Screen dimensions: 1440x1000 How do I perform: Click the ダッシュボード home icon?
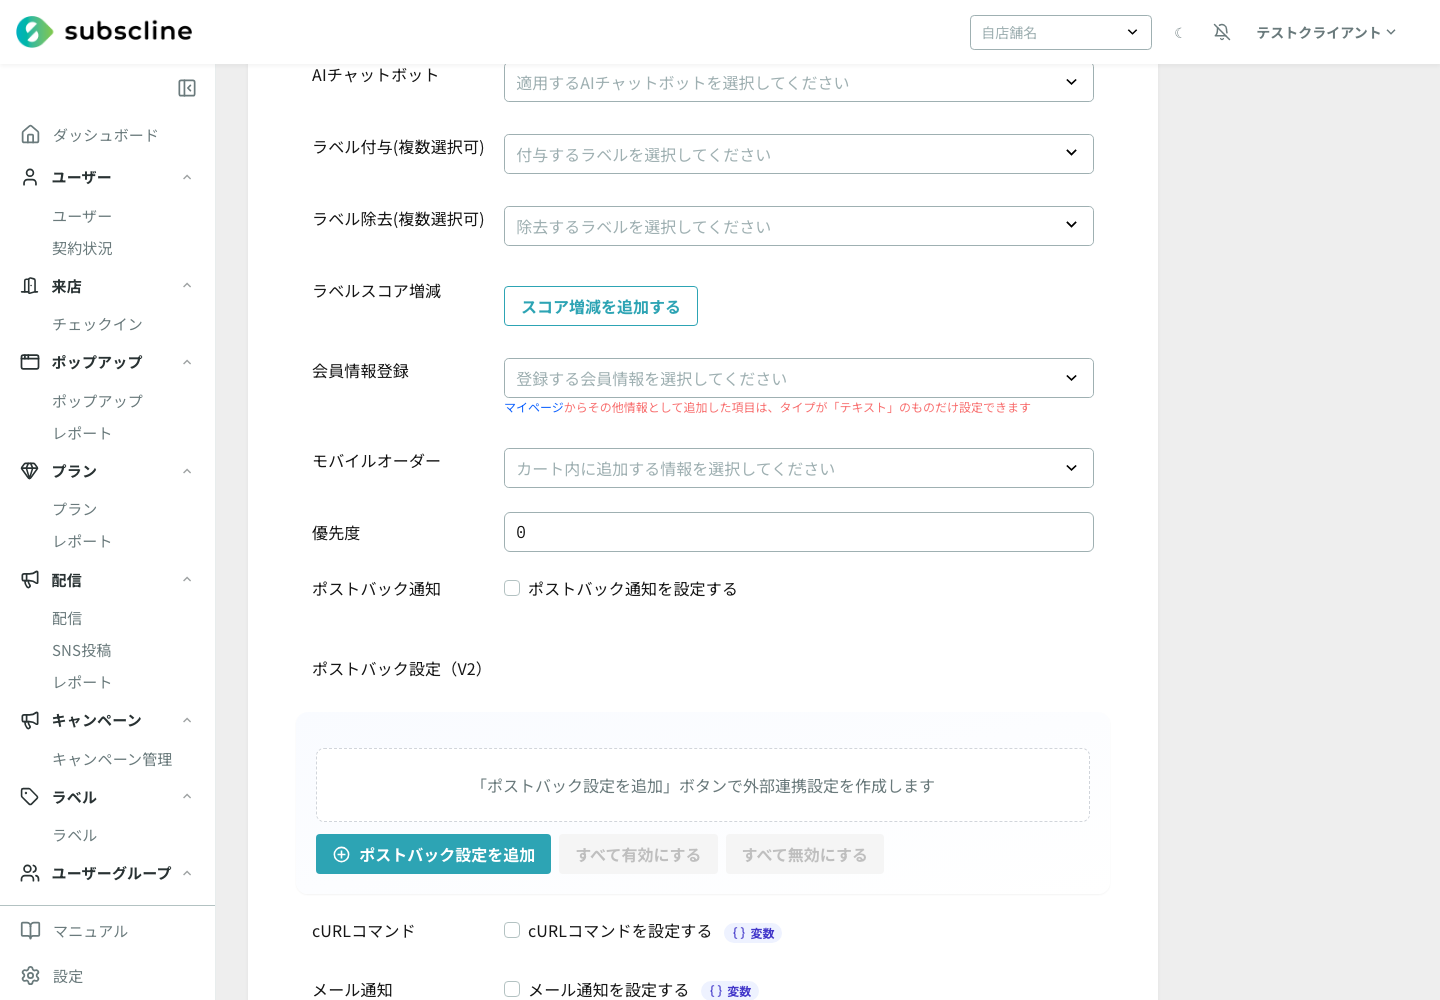pyautogui.click(x=31, y=134)
